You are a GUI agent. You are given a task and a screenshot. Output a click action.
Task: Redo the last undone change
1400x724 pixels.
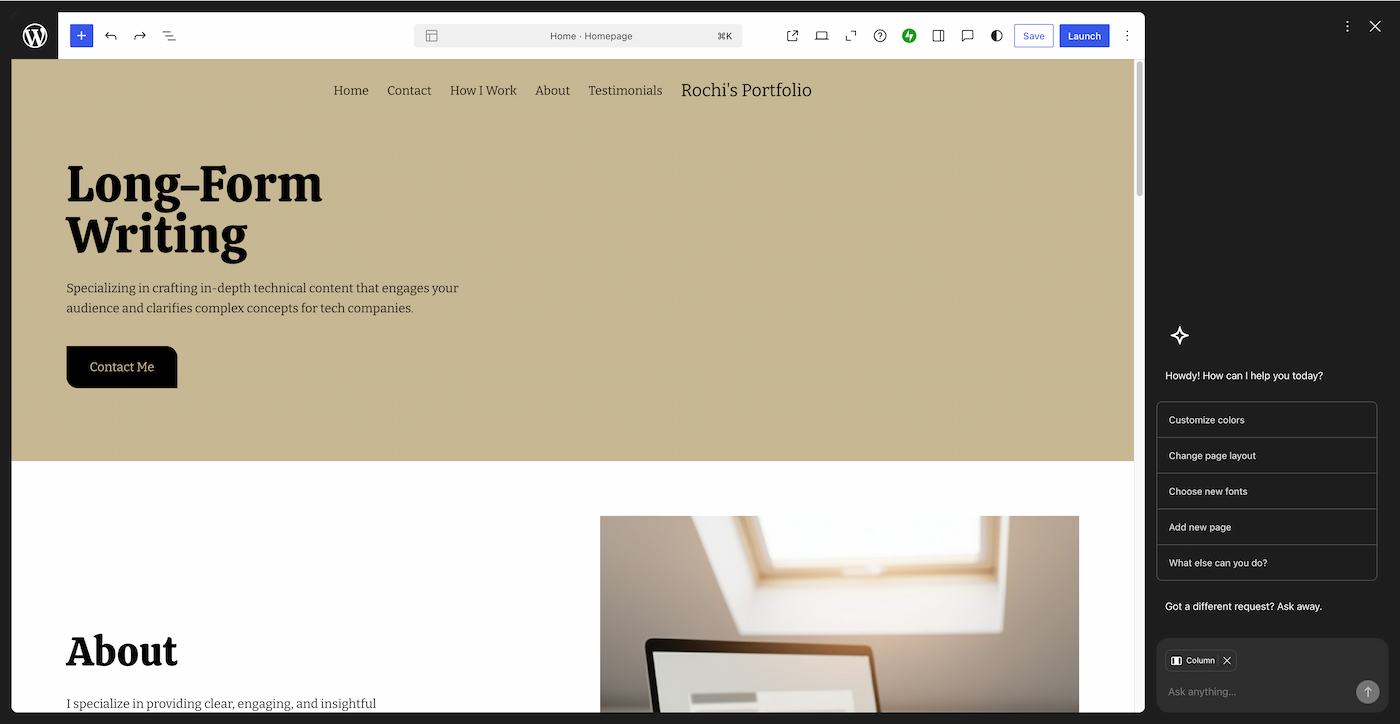(140, 36)
